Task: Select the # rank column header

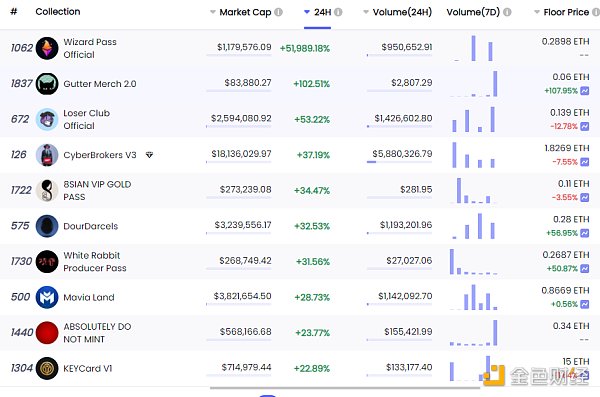Action: [x=14, y=12]
